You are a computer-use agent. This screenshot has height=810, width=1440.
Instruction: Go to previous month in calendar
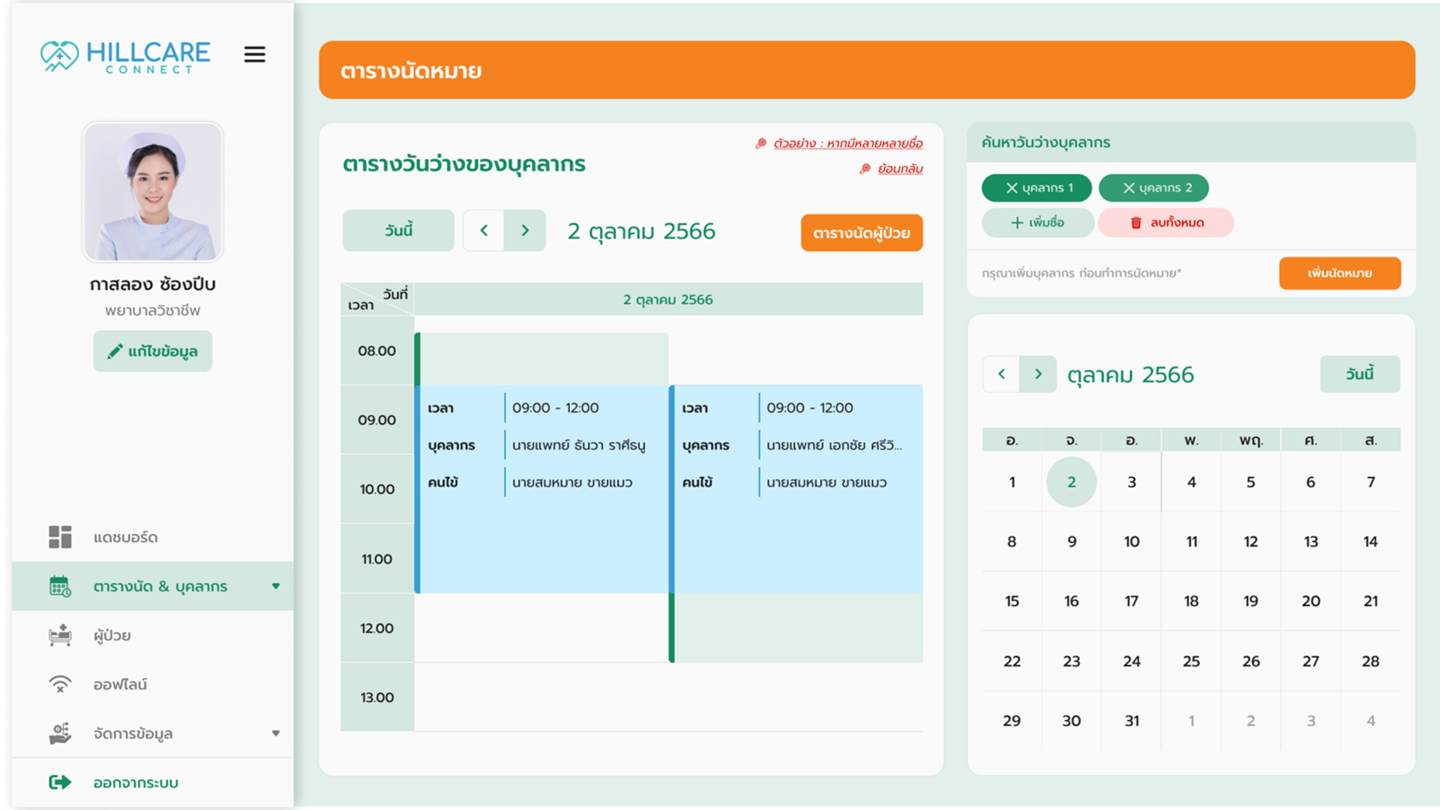(1001, 374)
